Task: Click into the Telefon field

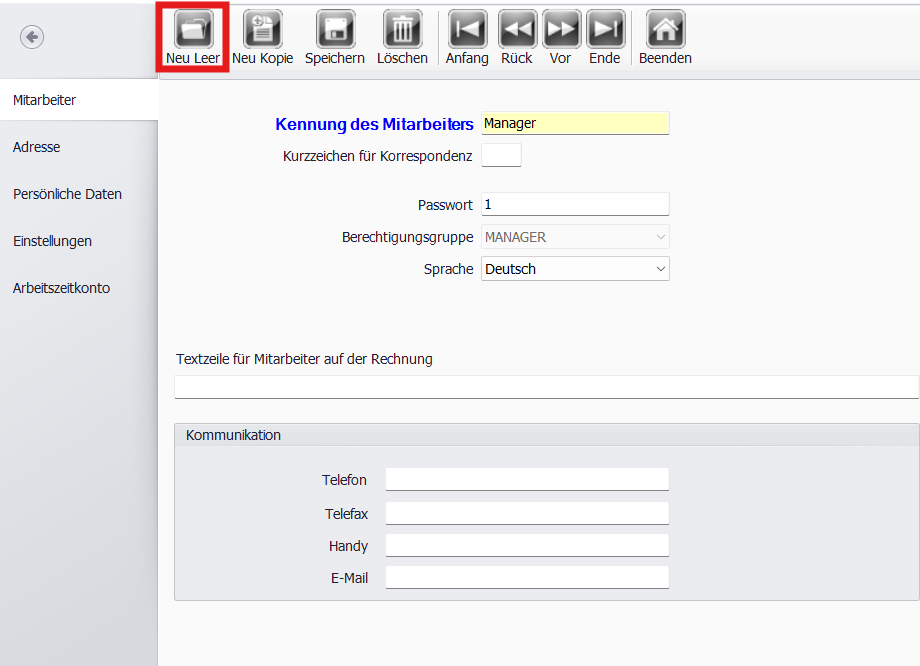Action: tap(526, 480)
